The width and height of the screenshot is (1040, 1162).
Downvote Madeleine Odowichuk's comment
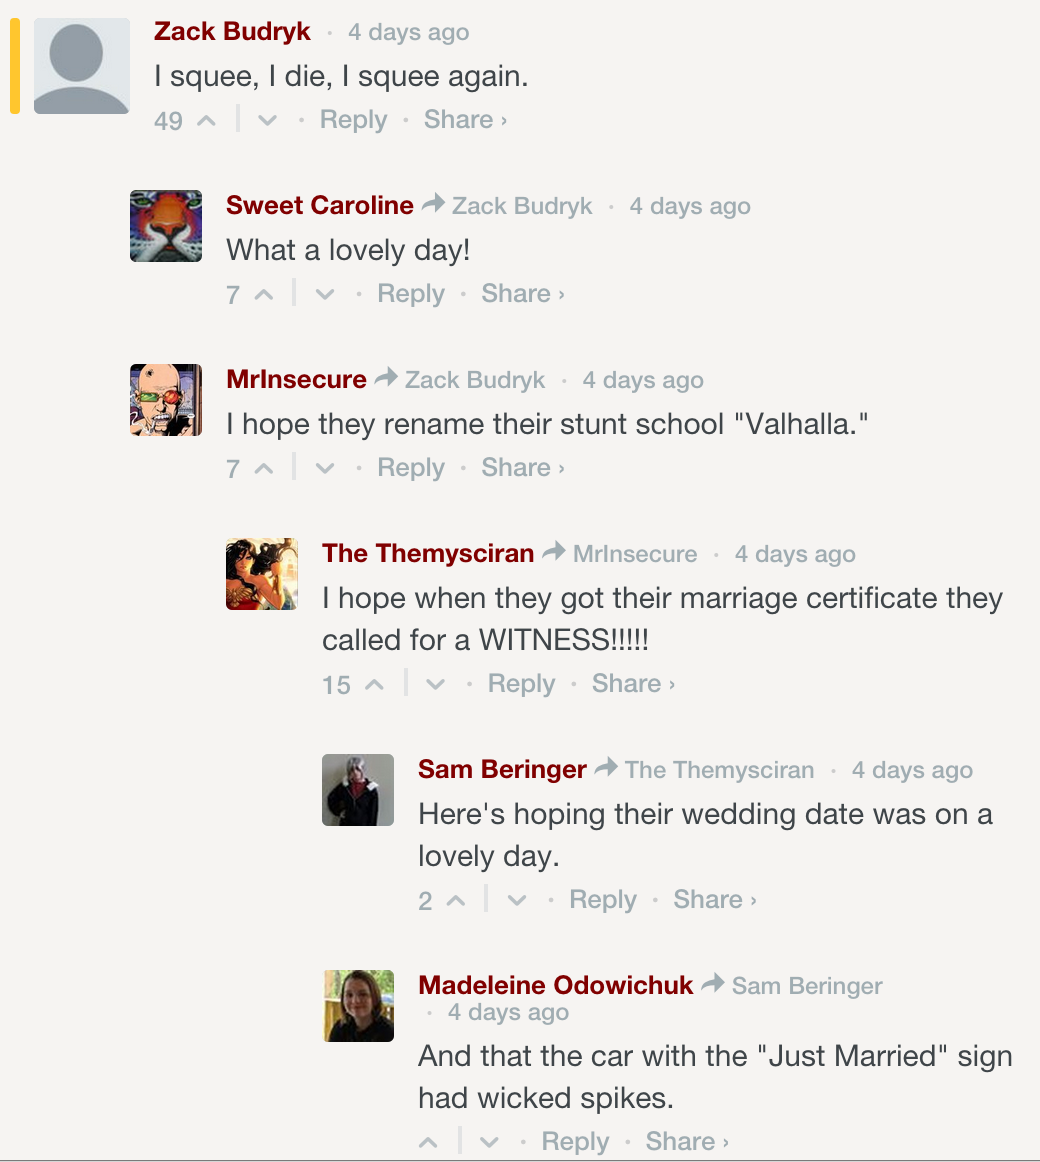point(489,1143)
